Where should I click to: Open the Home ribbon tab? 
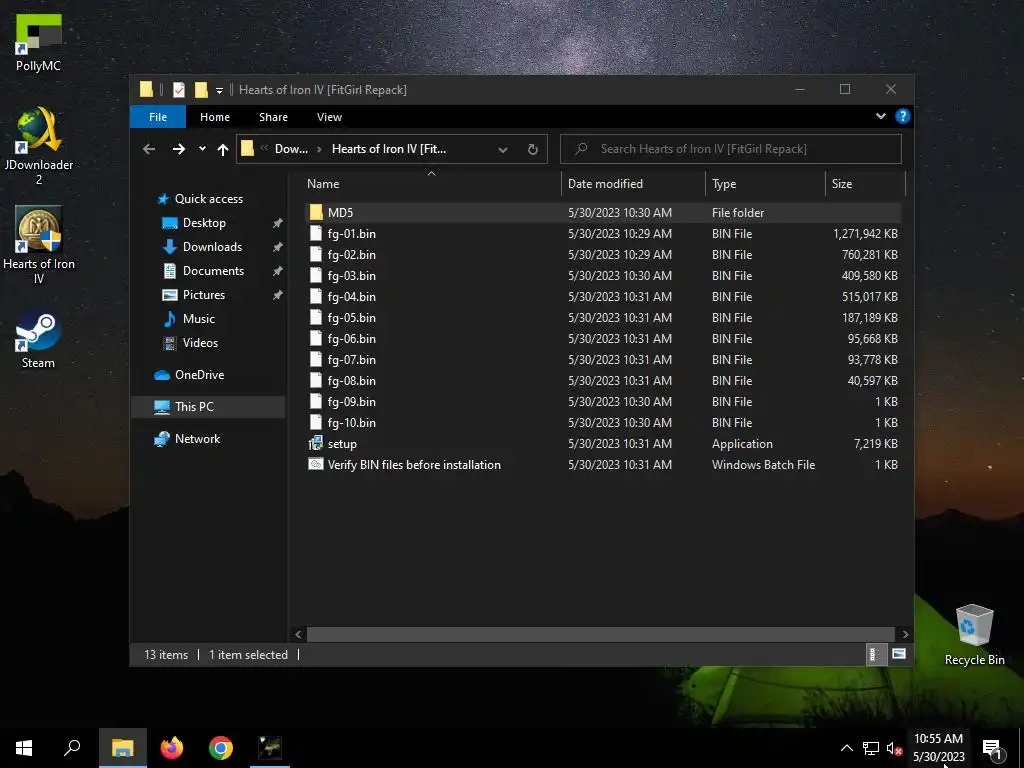pos(215,117)
